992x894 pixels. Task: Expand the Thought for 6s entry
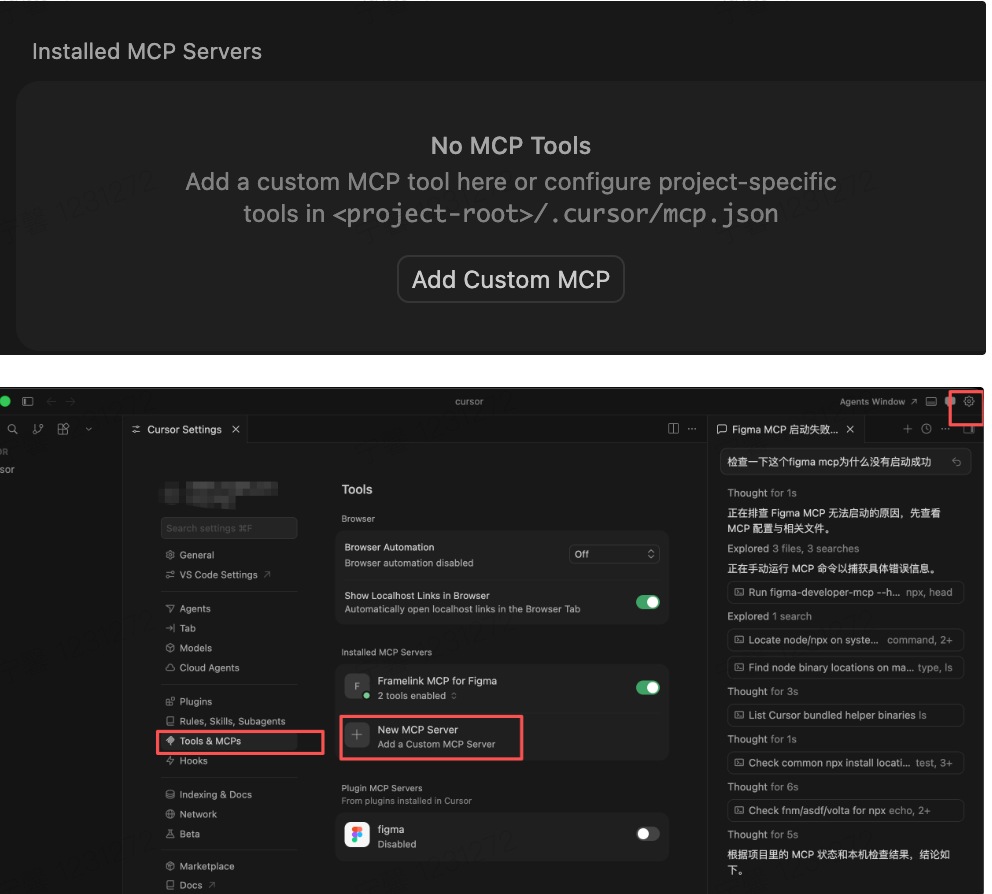[x=762, y=787]
